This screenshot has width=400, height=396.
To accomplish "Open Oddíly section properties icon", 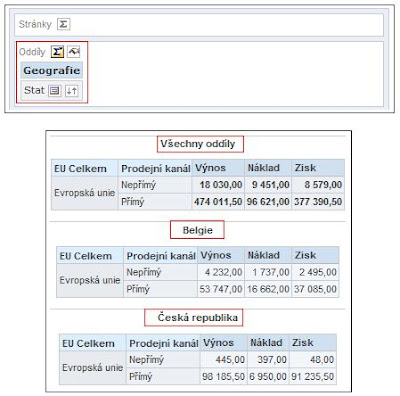I will pyautogui.click(x=74, y=52).
